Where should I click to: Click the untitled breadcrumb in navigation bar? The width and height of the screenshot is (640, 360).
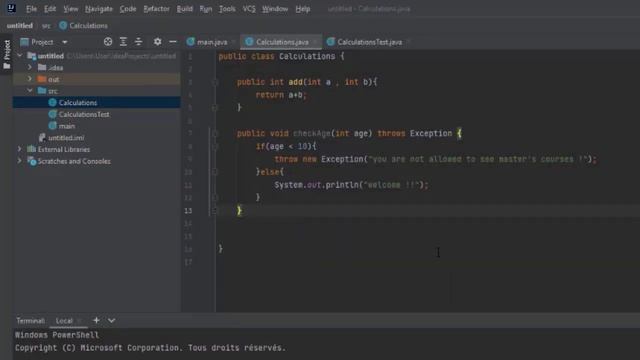20,25
